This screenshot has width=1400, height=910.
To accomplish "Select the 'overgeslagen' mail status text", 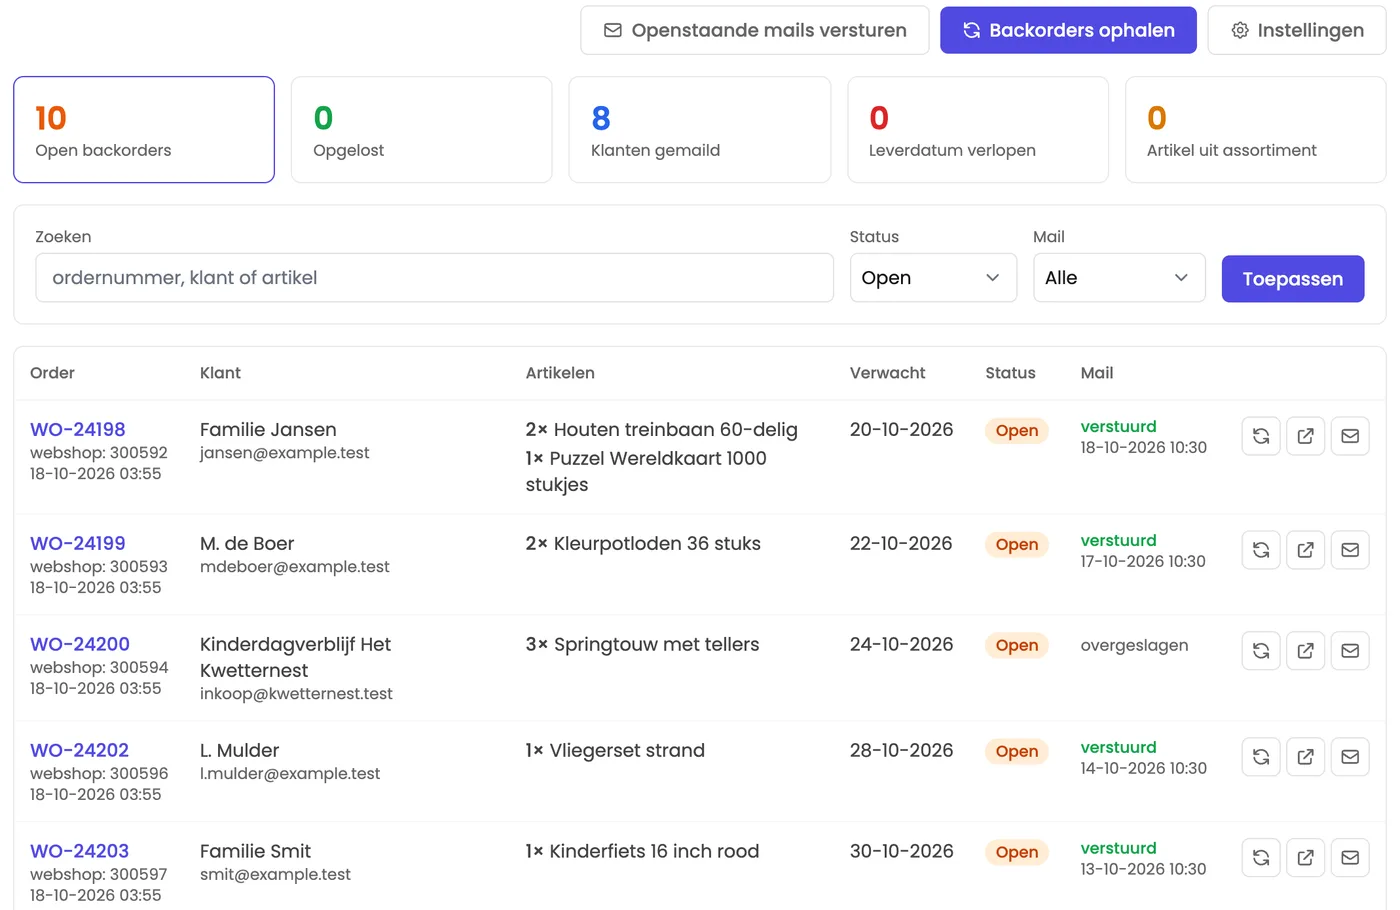I will pos(1135,646).
